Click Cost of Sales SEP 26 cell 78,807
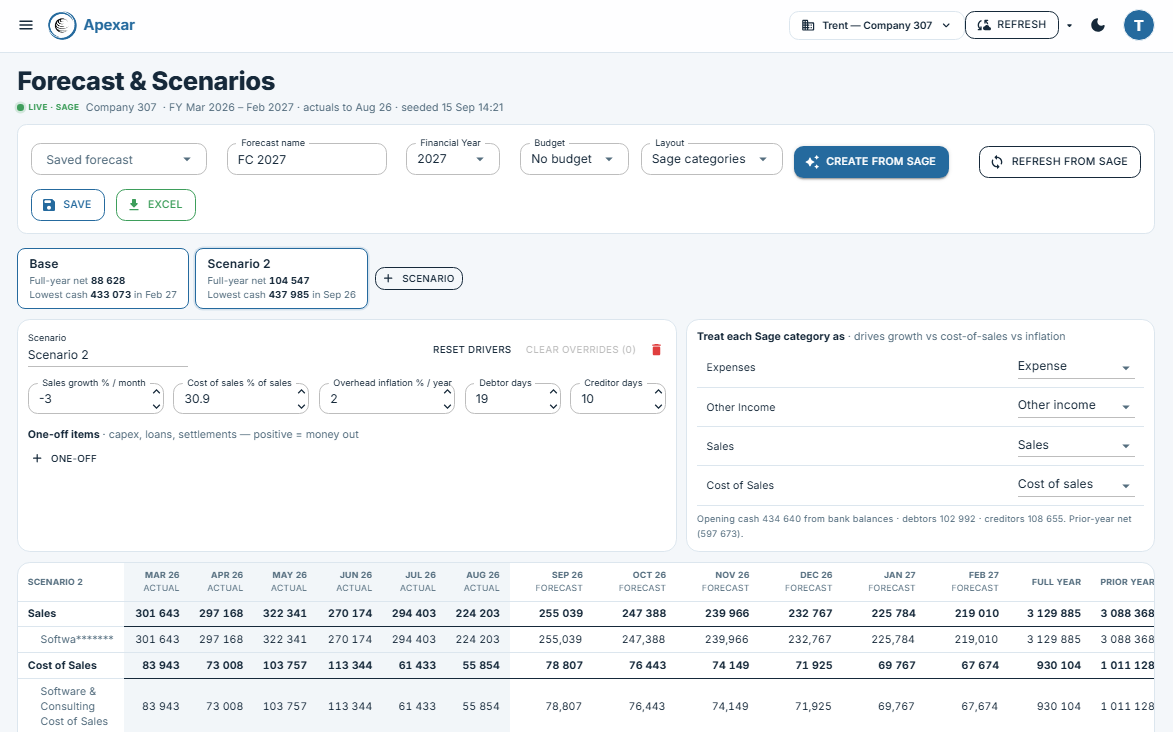Image resolution: width=1173 pixels, height=732 pixels. pyautogui.click(x=563, y=707)
